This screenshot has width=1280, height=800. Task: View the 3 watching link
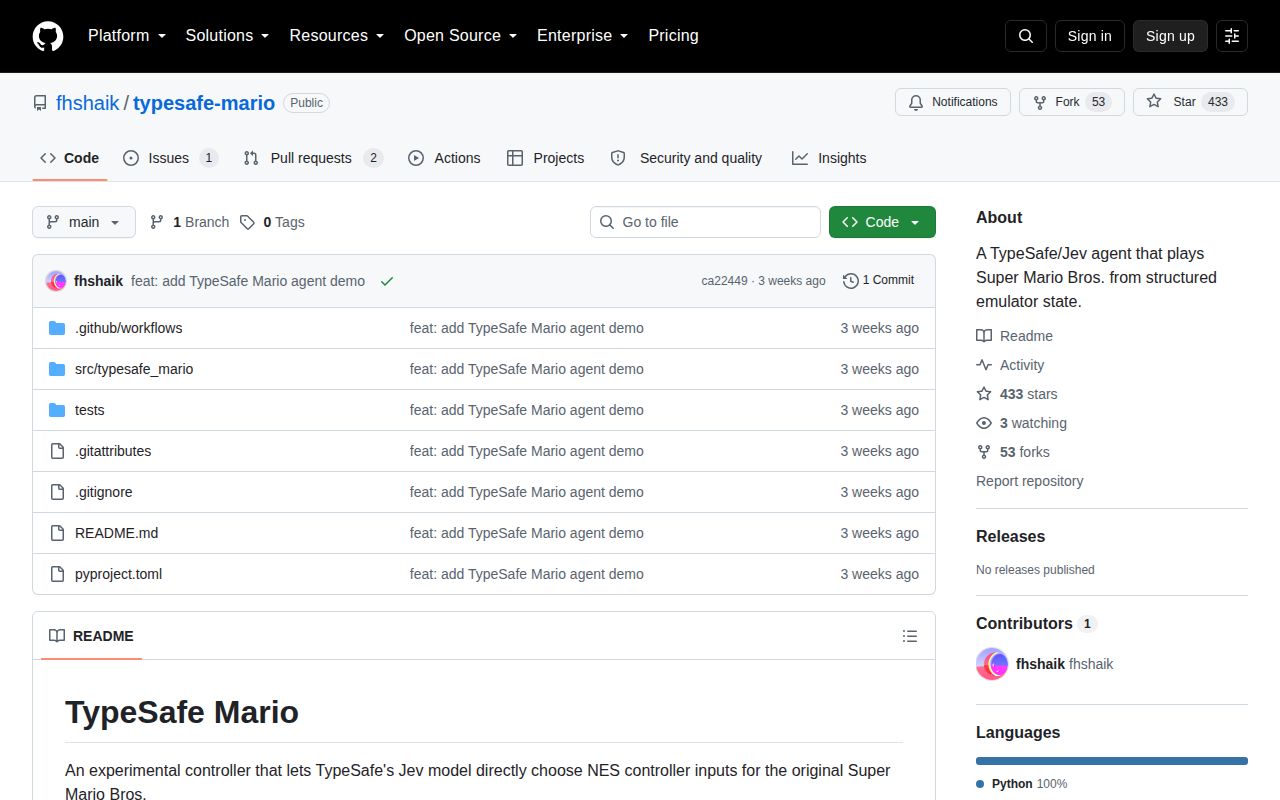click(1021, 423)
